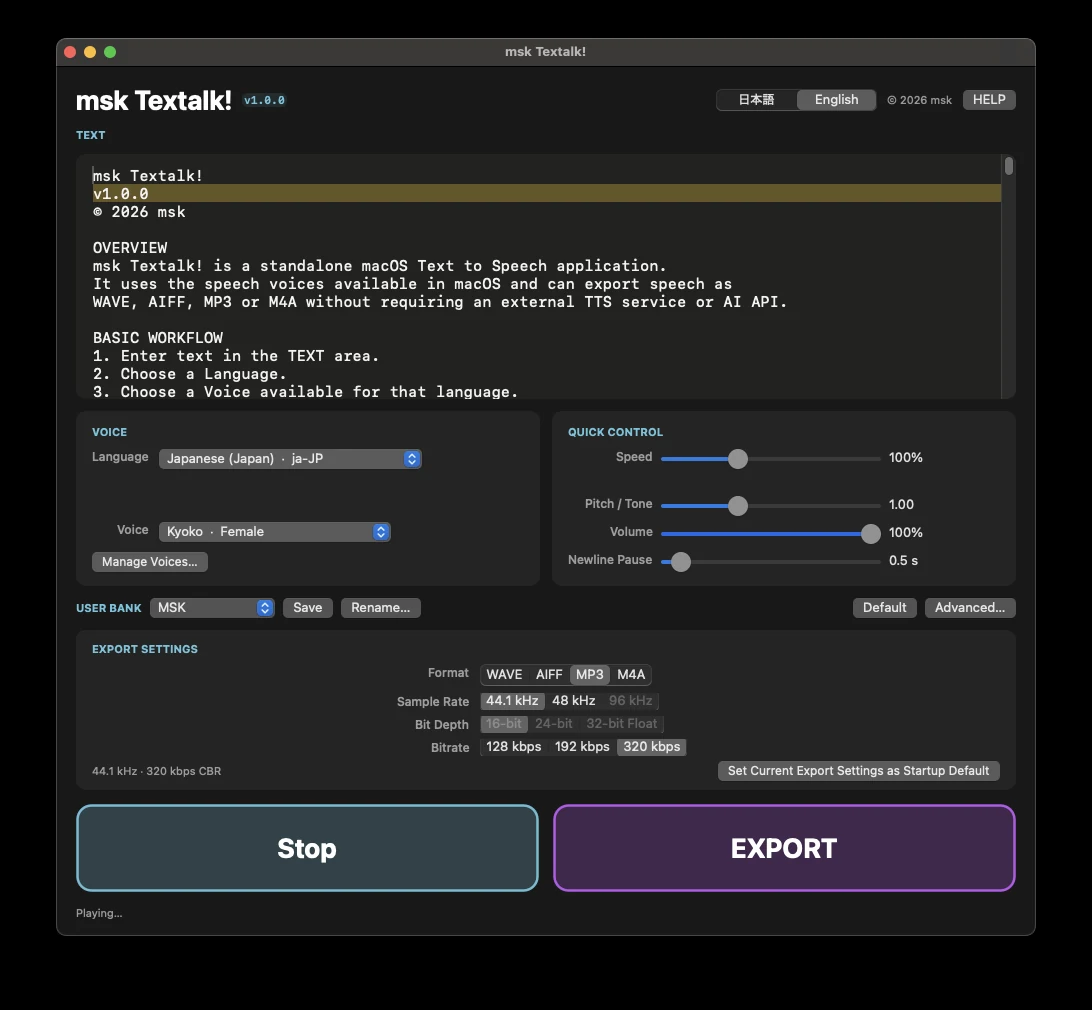The height and width of the screenshot is (1010, 1092).
Task: Click the Language dropdown stepper arrows
Action: coord(412,458)
